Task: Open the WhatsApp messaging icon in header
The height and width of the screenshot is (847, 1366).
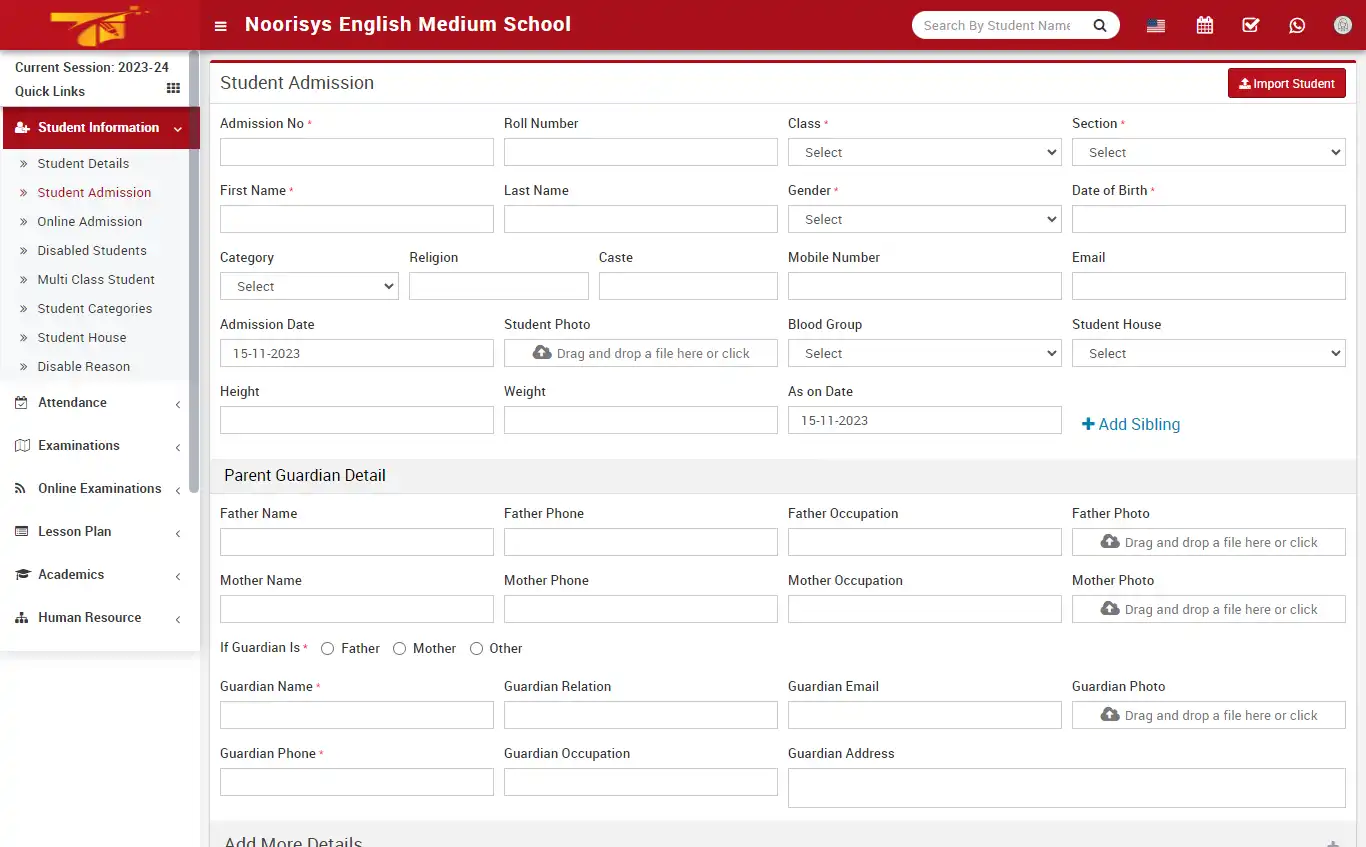Action: (1297, 25)
